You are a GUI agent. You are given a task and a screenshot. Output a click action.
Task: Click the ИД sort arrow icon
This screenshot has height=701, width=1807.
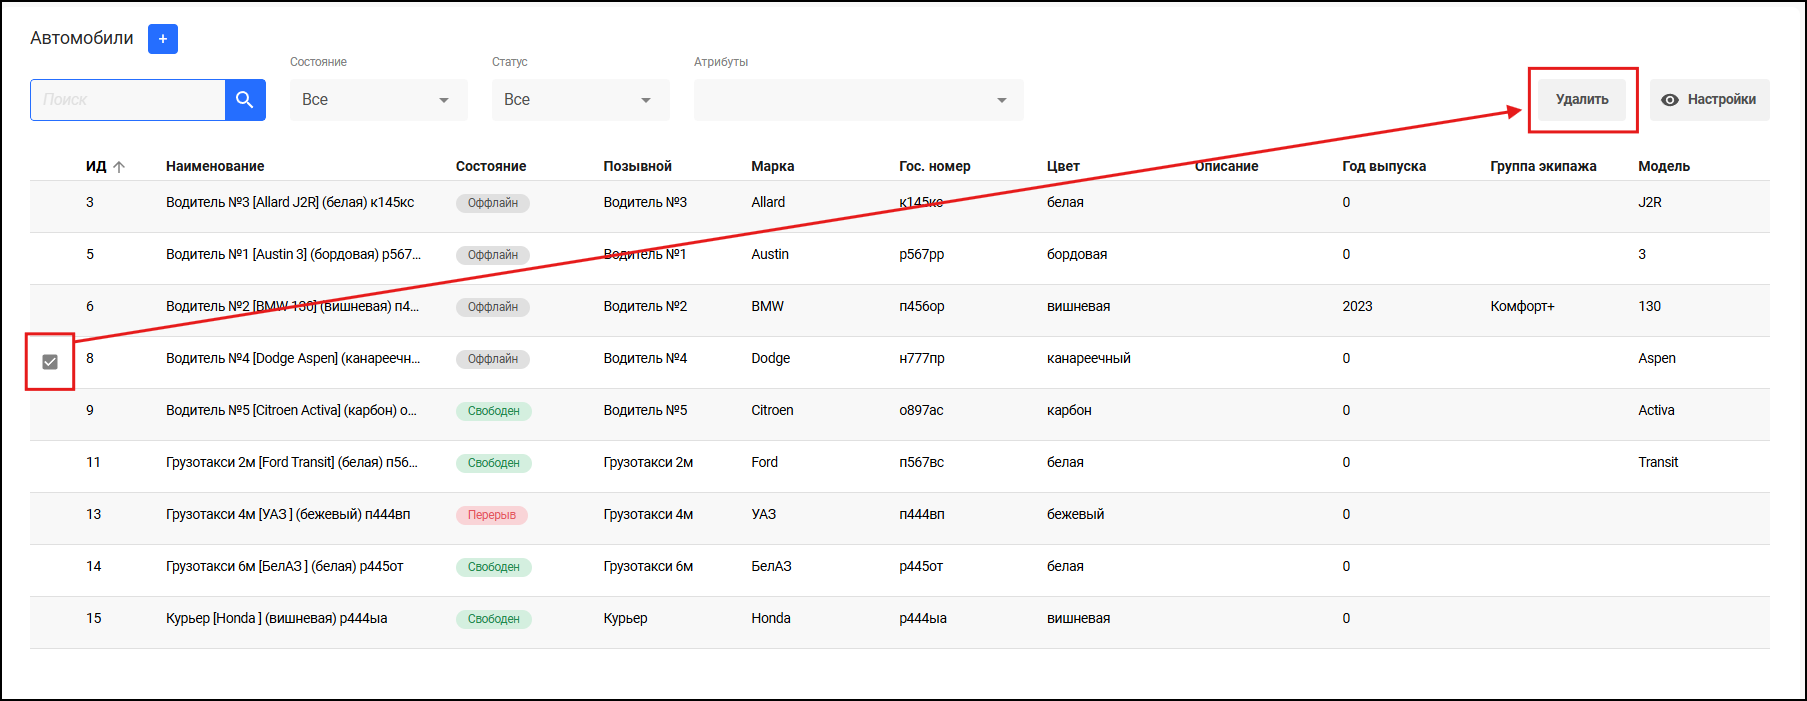pos(119,167)
